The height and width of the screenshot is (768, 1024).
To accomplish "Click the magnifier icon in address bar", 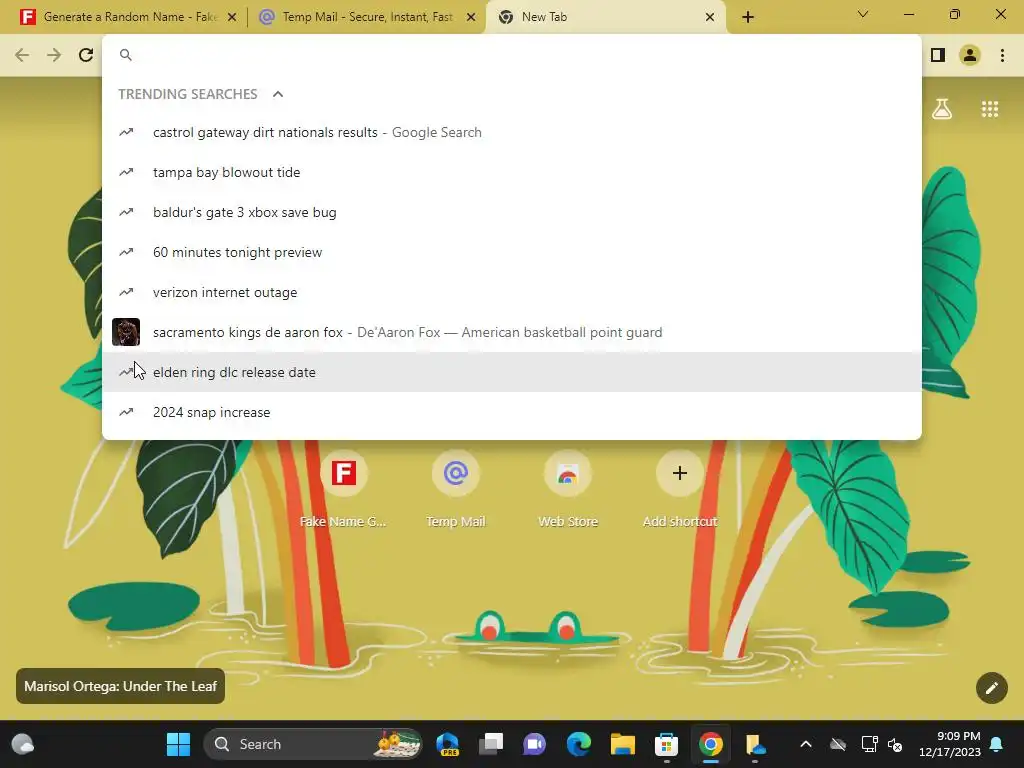I will click(x=126, y=55).
